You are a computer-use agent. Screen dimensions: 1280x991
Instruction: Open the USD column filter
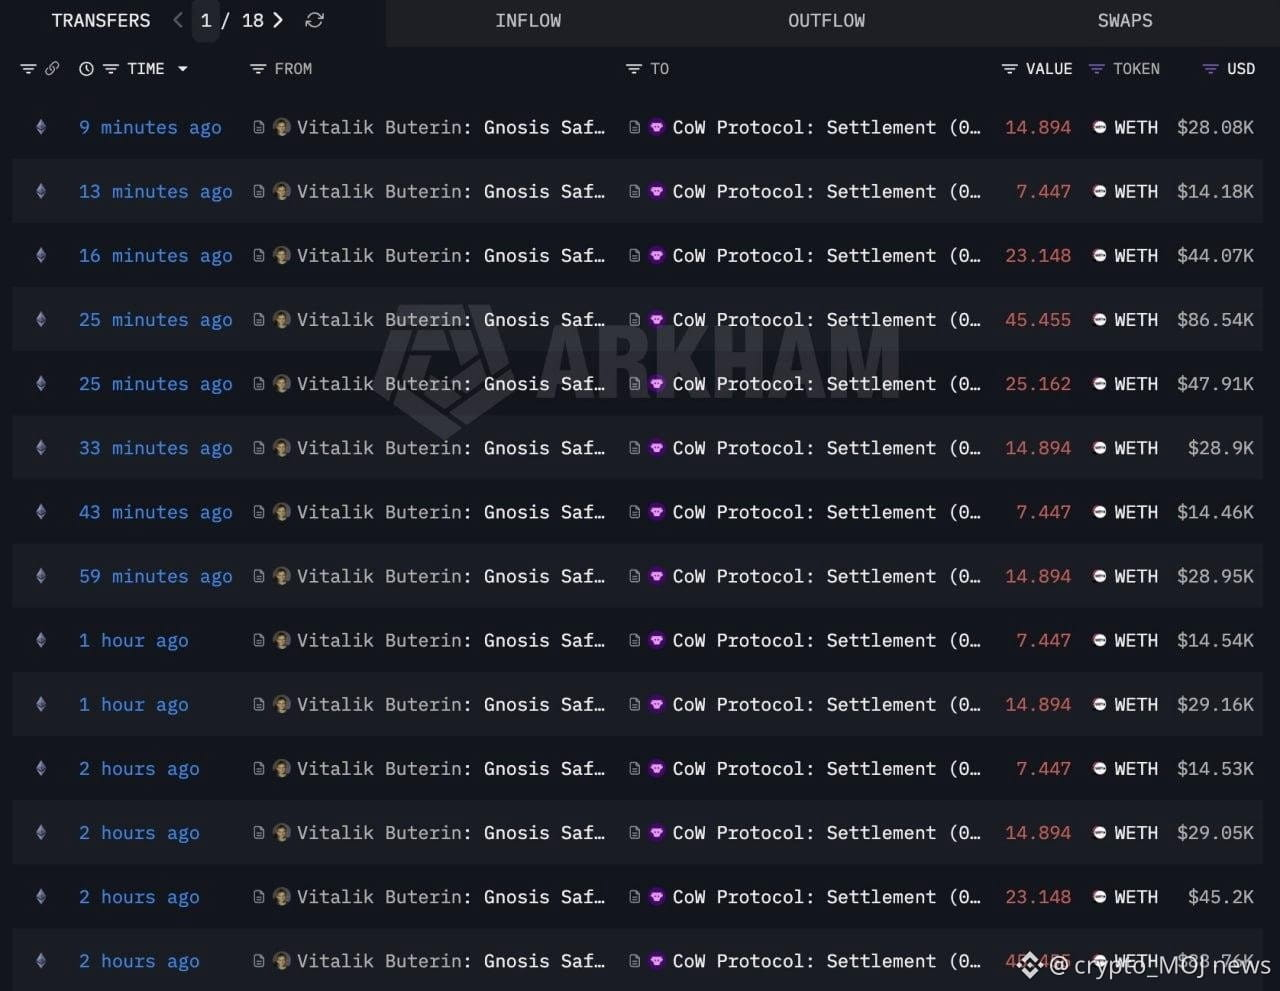tap(1210, 69)
